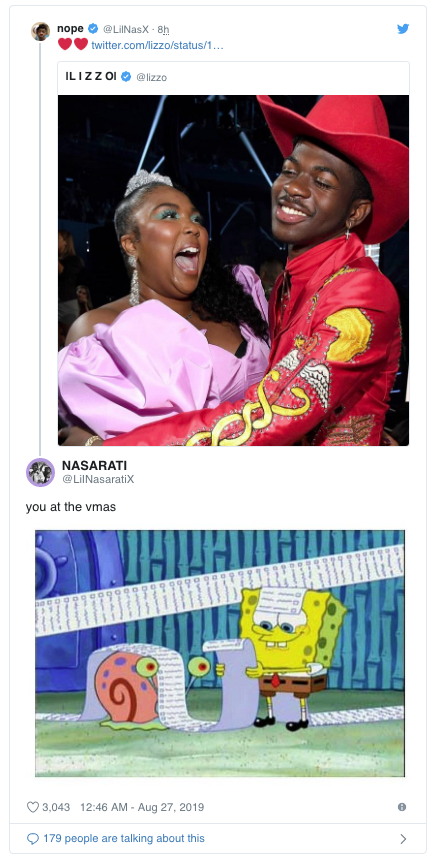This screenshot has width=436, height=862.
Task: Click the heart like icon
Action: [33, 807]
